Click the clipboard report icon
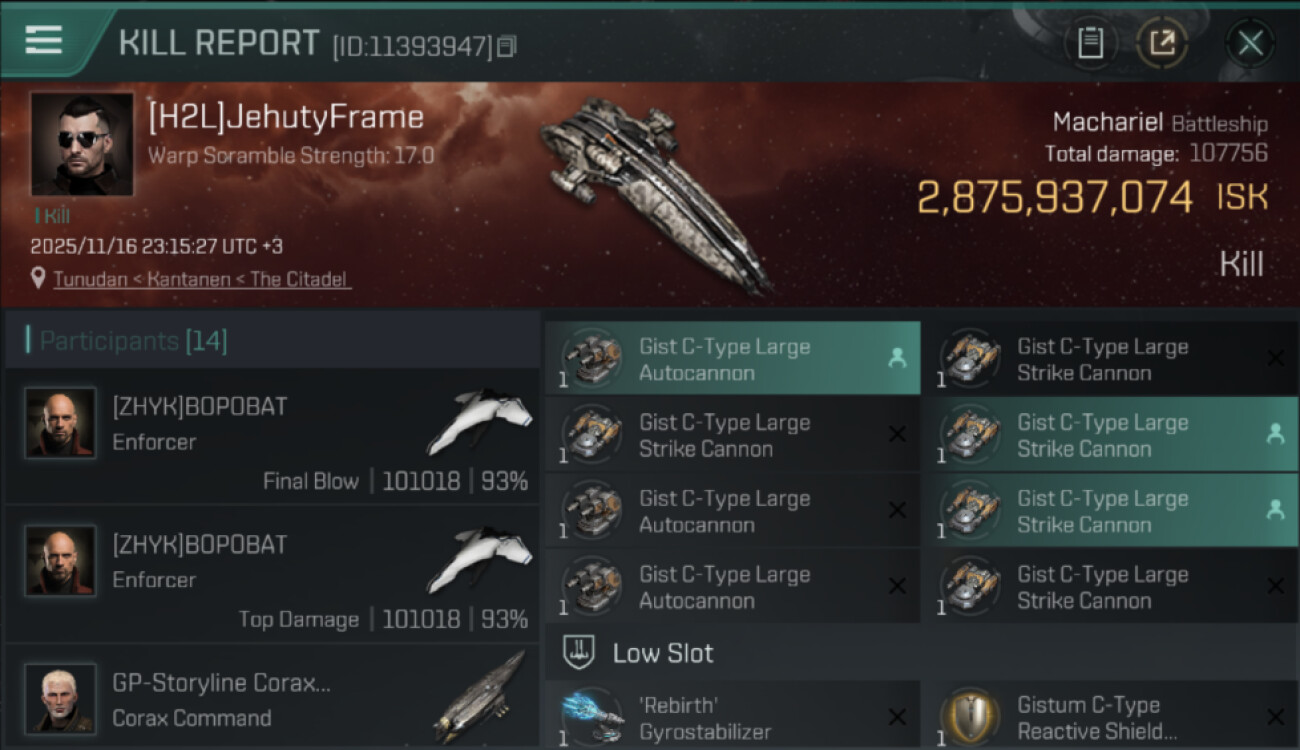 1090,42
